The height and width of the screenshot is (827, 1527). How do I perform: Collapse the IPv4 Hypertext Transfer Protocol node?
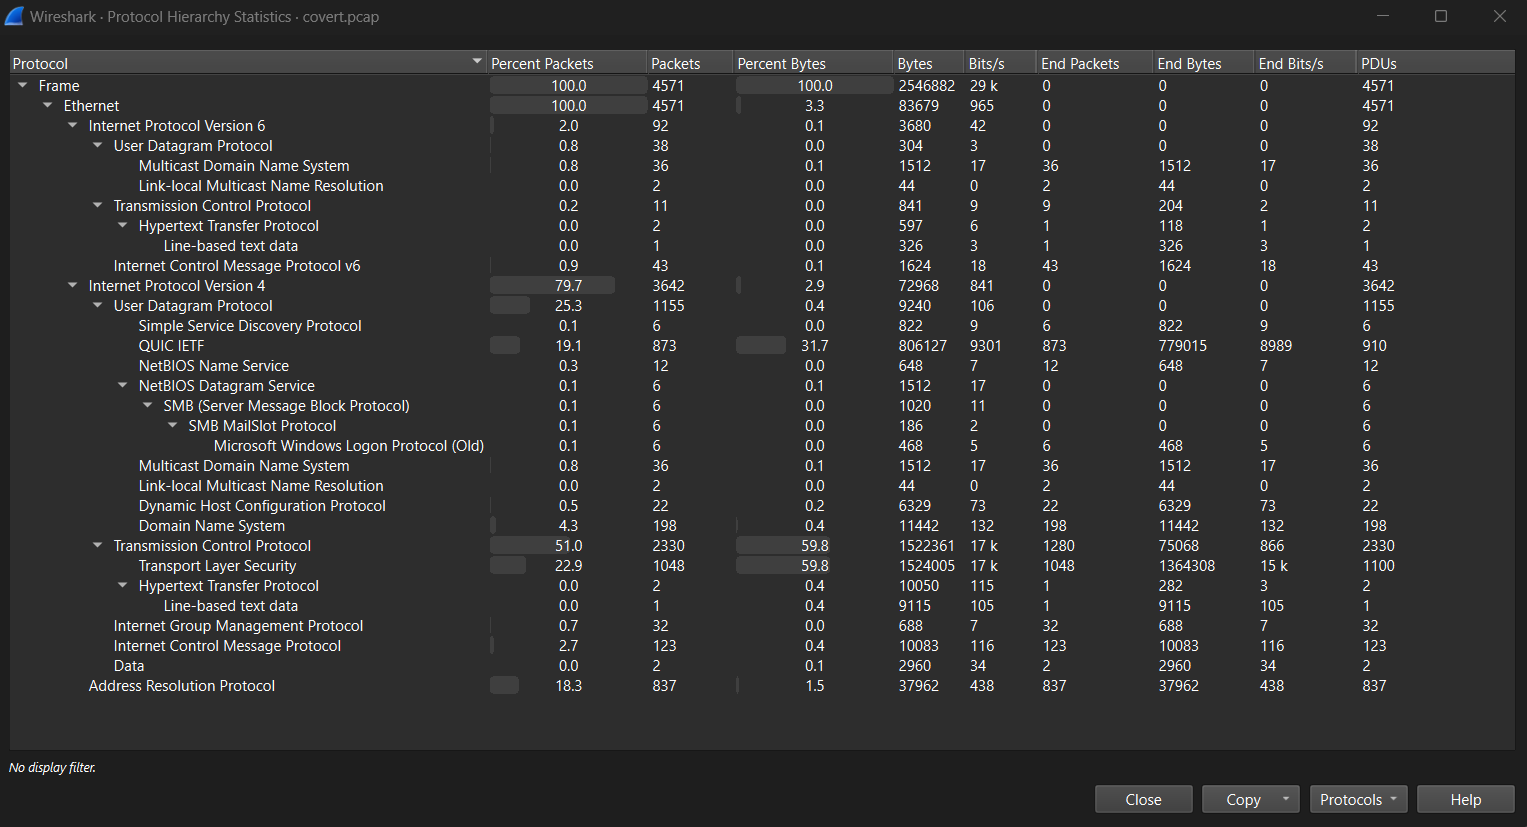(x=122, y=586)
